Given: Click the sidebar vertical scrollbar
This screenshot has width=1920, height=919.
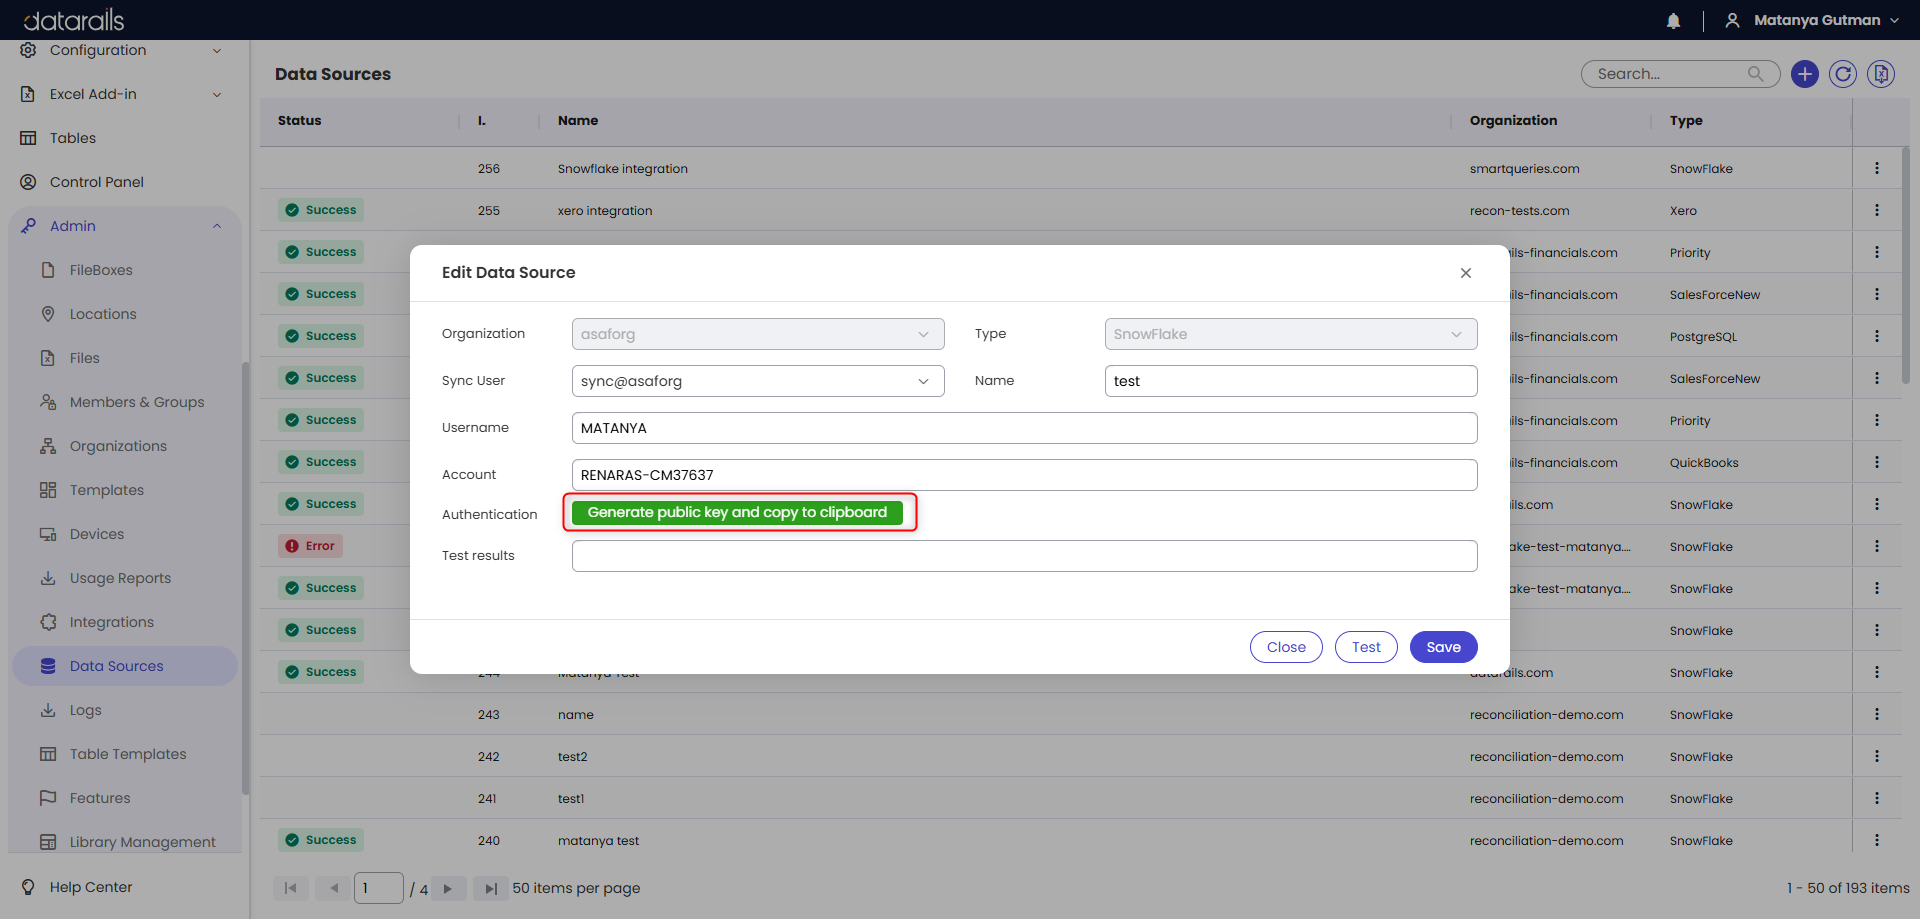Looking at the screenshot, I should point(245,578).
